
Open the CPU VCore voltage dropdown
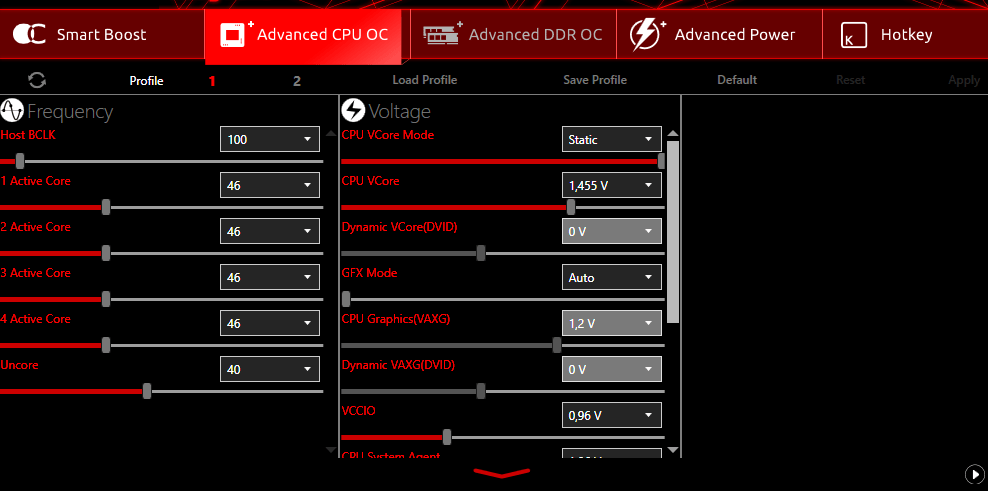[x=612, y=185]
